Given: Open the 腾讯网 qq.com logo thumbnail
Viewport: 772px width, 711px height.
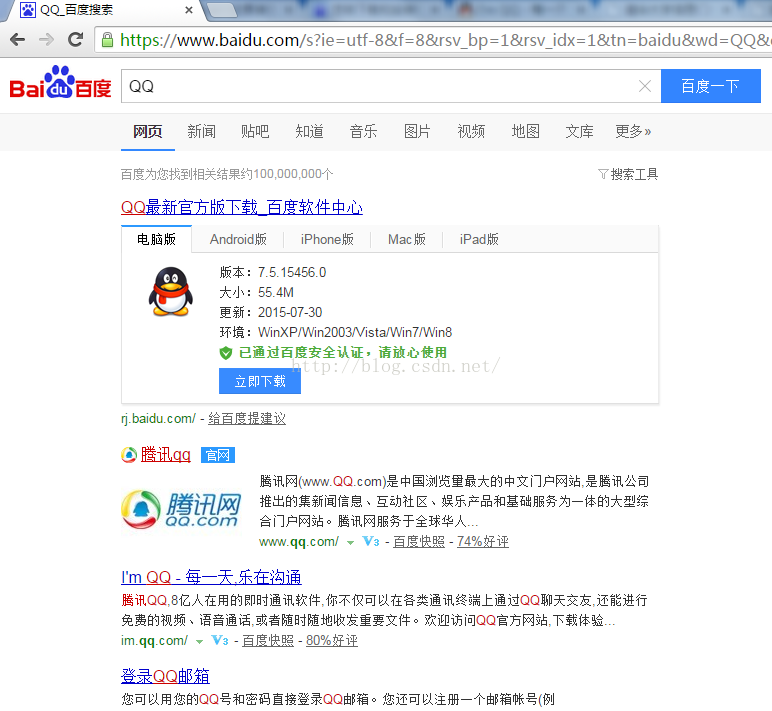Looking at the screenshot, I should point(181,510).
